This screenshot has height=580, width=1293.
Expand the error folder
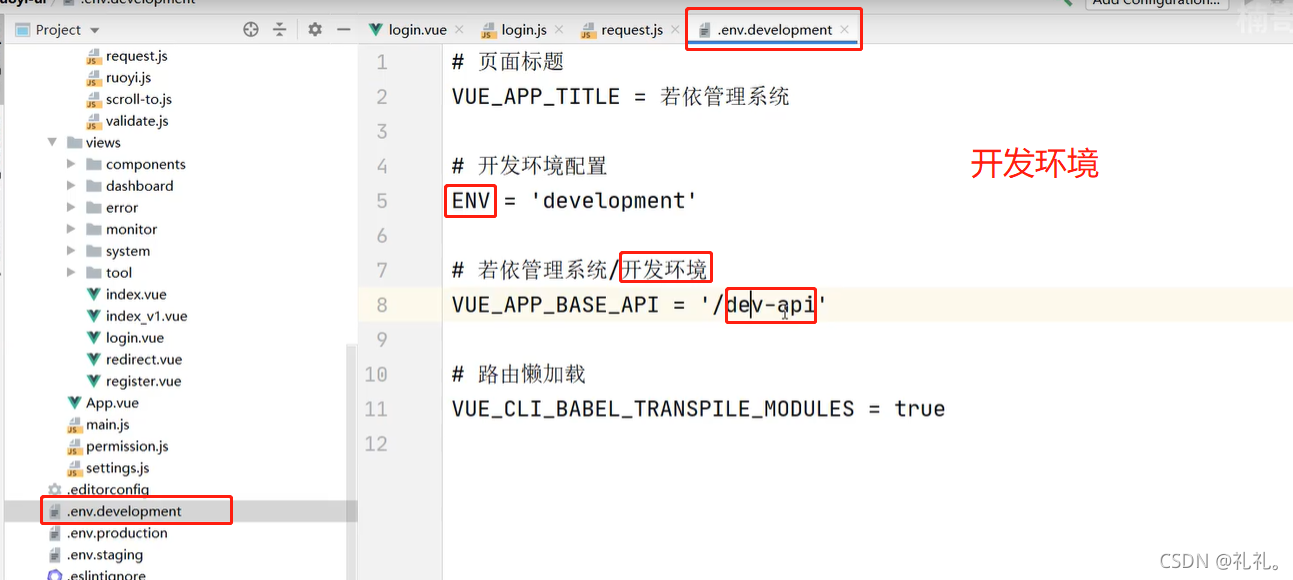pos(71,208)
